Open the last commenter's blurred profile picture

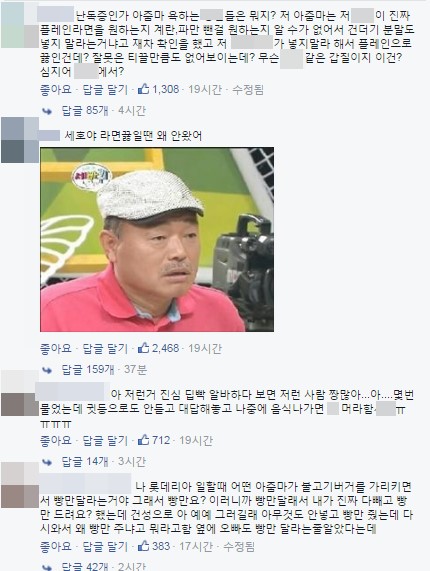click(x=20, y=485)
